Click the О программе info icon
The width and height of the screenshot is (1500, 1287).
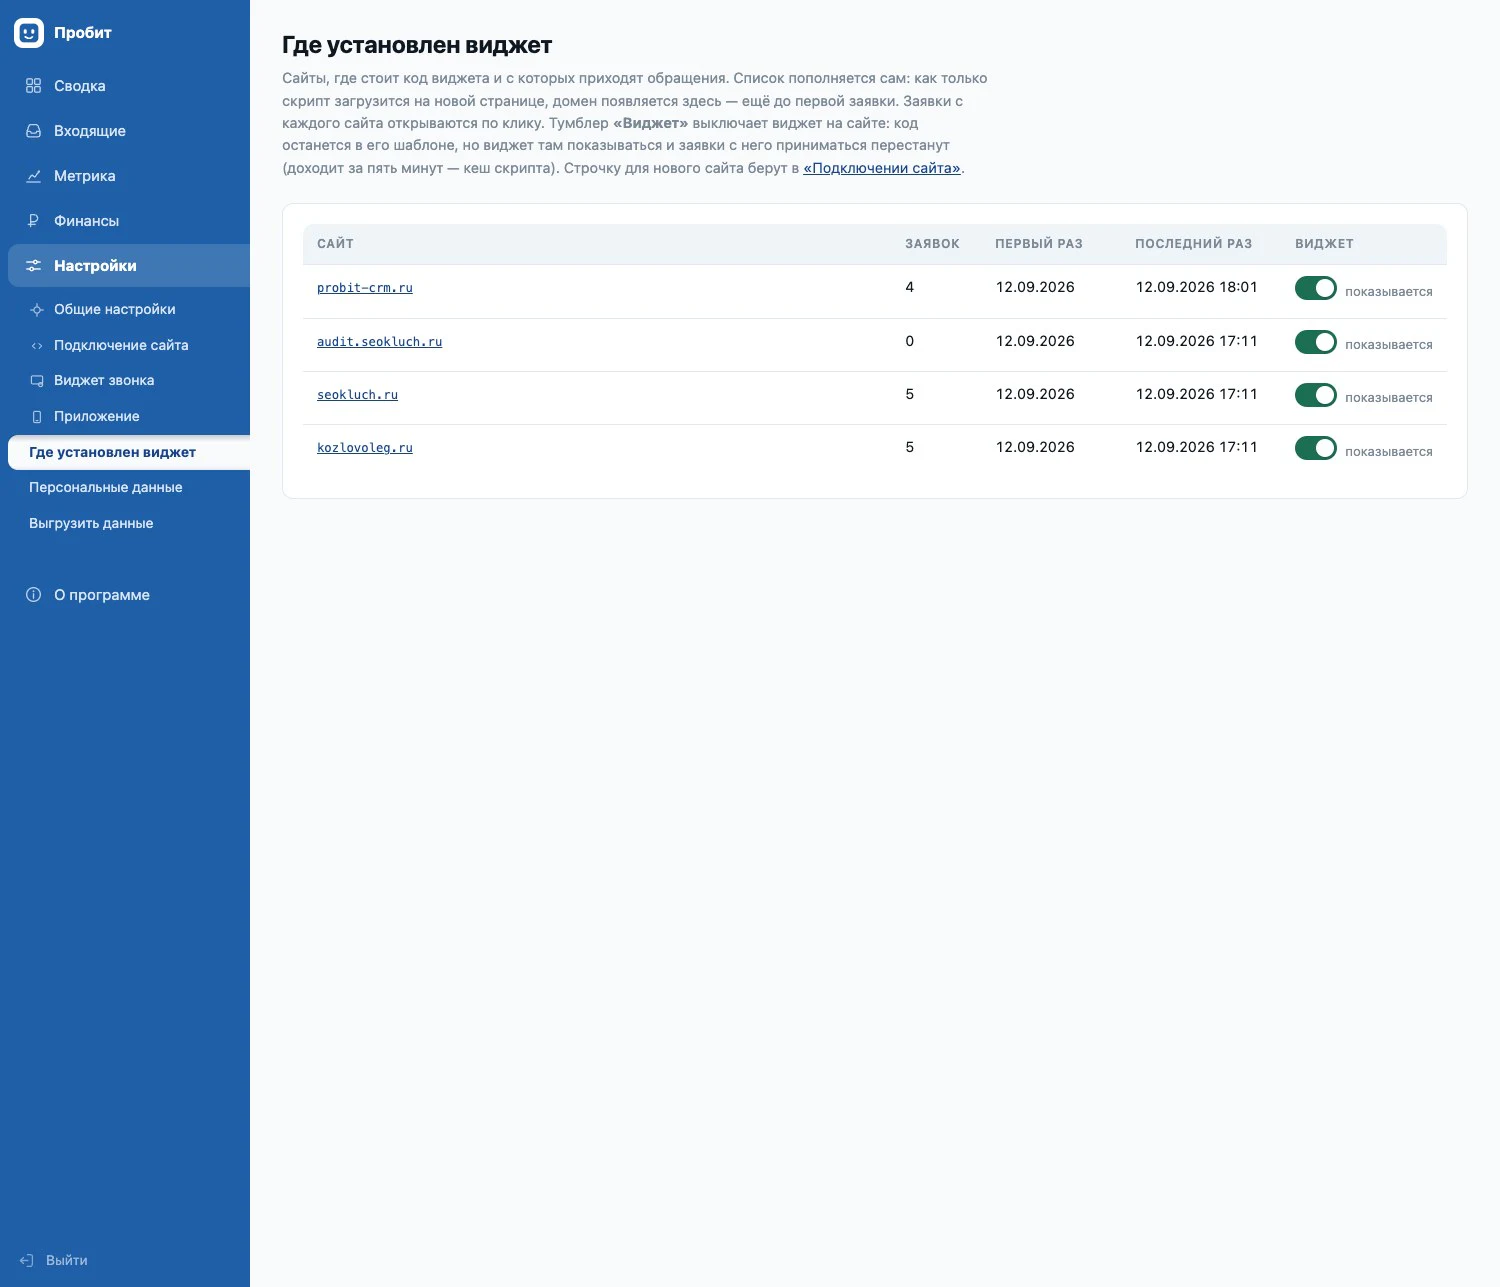click(33, 595)
